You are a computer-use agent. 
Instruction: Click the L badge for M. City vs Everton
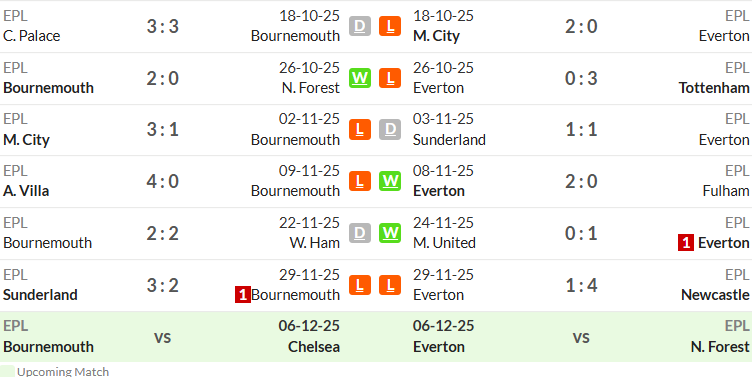coord(390,26)
